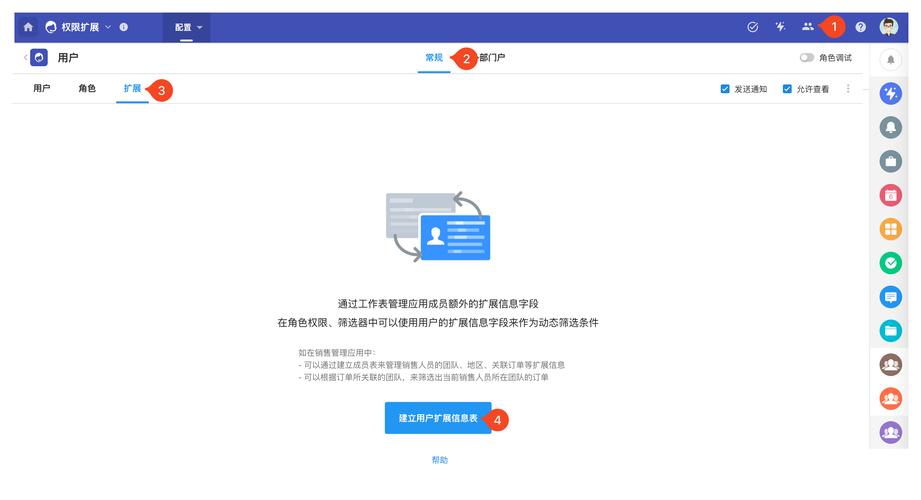Click the 如在销售管理应用中 example text

coord(337,353)
